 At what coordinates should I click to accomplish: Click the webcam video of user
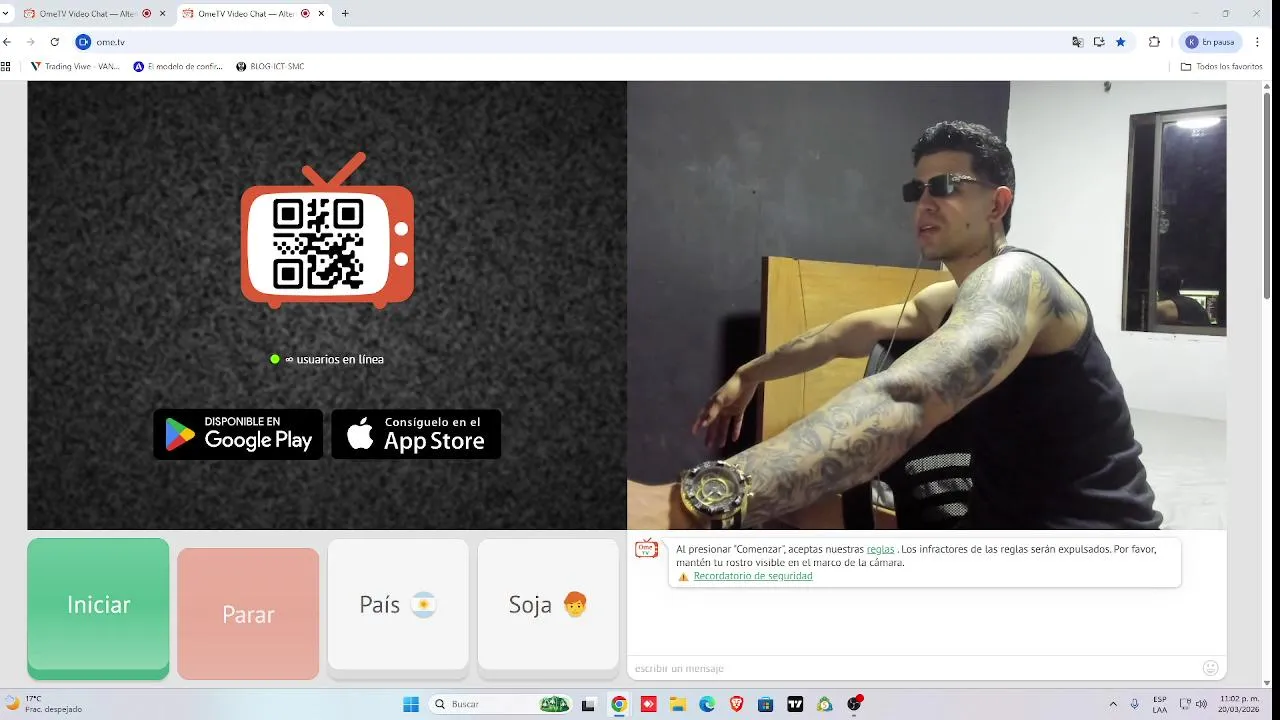pos(927,305)
